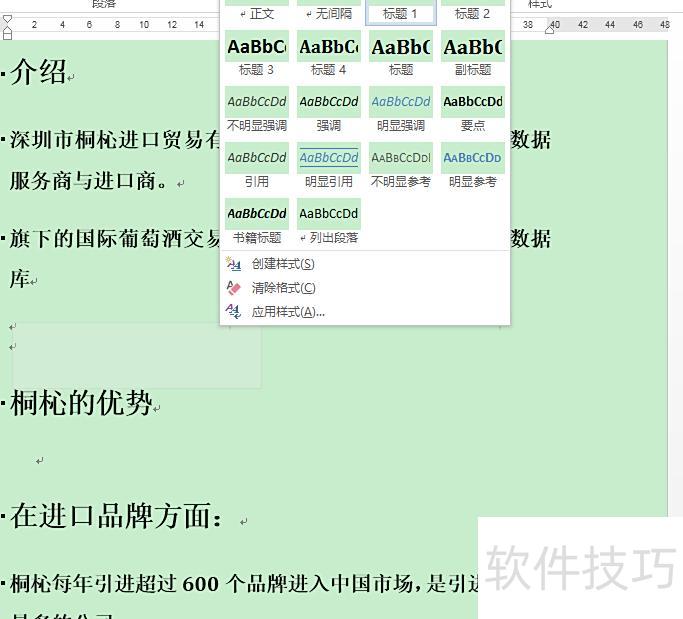The width and height of the screenshot is (683, 619).
Task: Click the line starting 桐松每年引进超过 600
Action: (244, 584)
